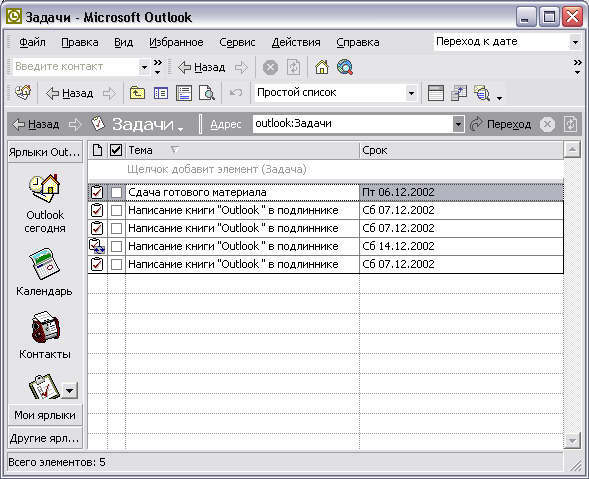Open the Действия menu
This screenshot has height=479, width=589.
coord(296,42)
